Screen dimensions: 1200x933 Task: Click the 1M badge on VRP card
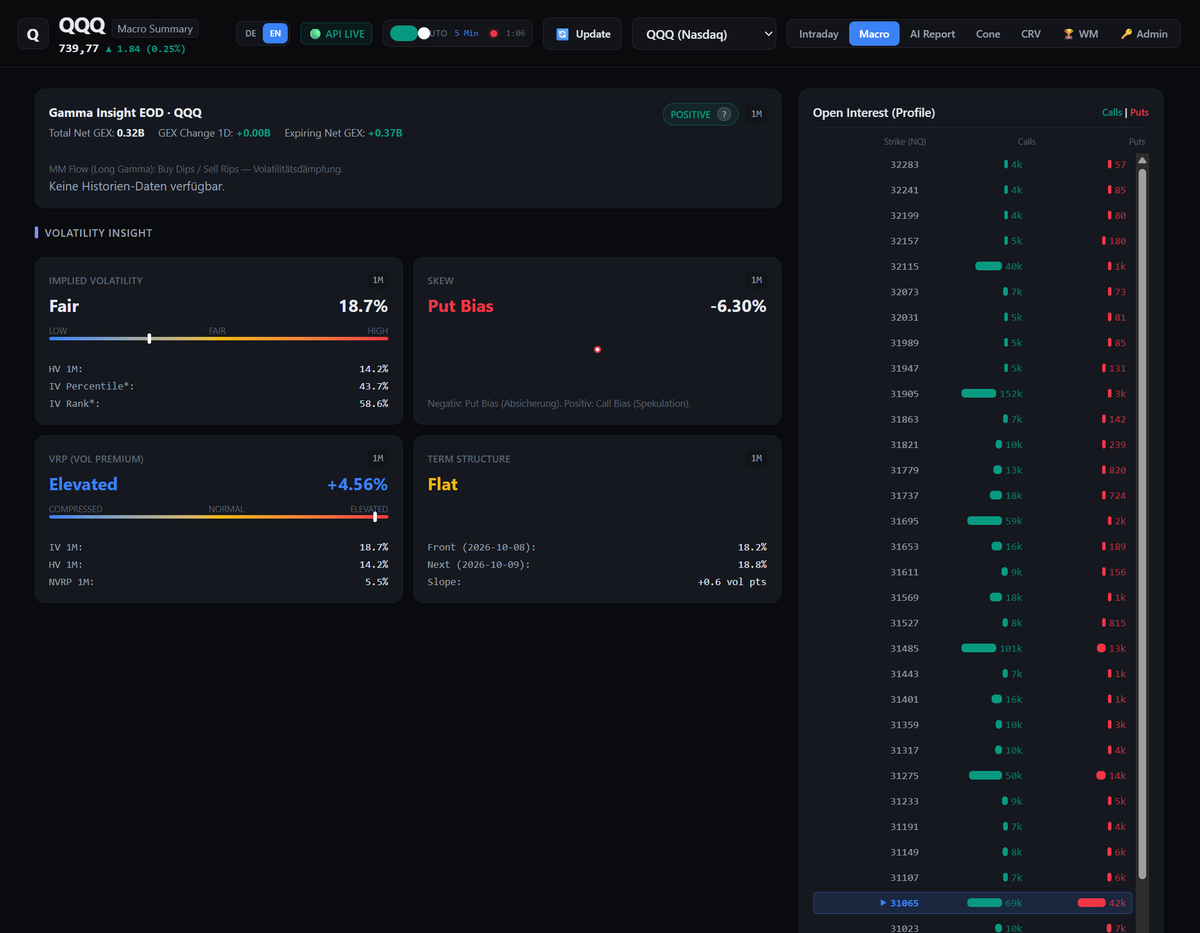coord(378,458)
